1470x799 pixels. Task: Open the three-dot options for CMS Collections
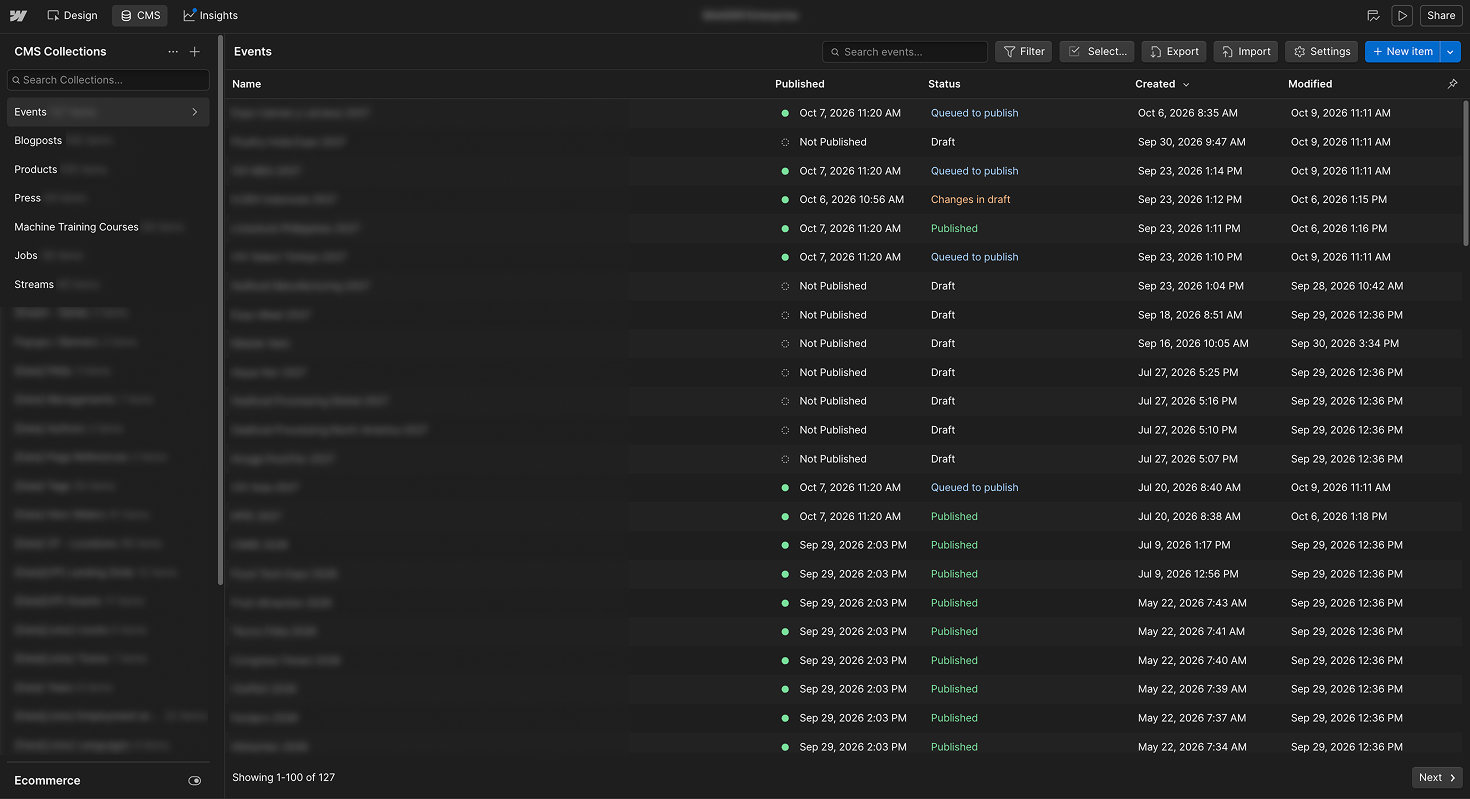pyautogui.click(x=173, y=52)
